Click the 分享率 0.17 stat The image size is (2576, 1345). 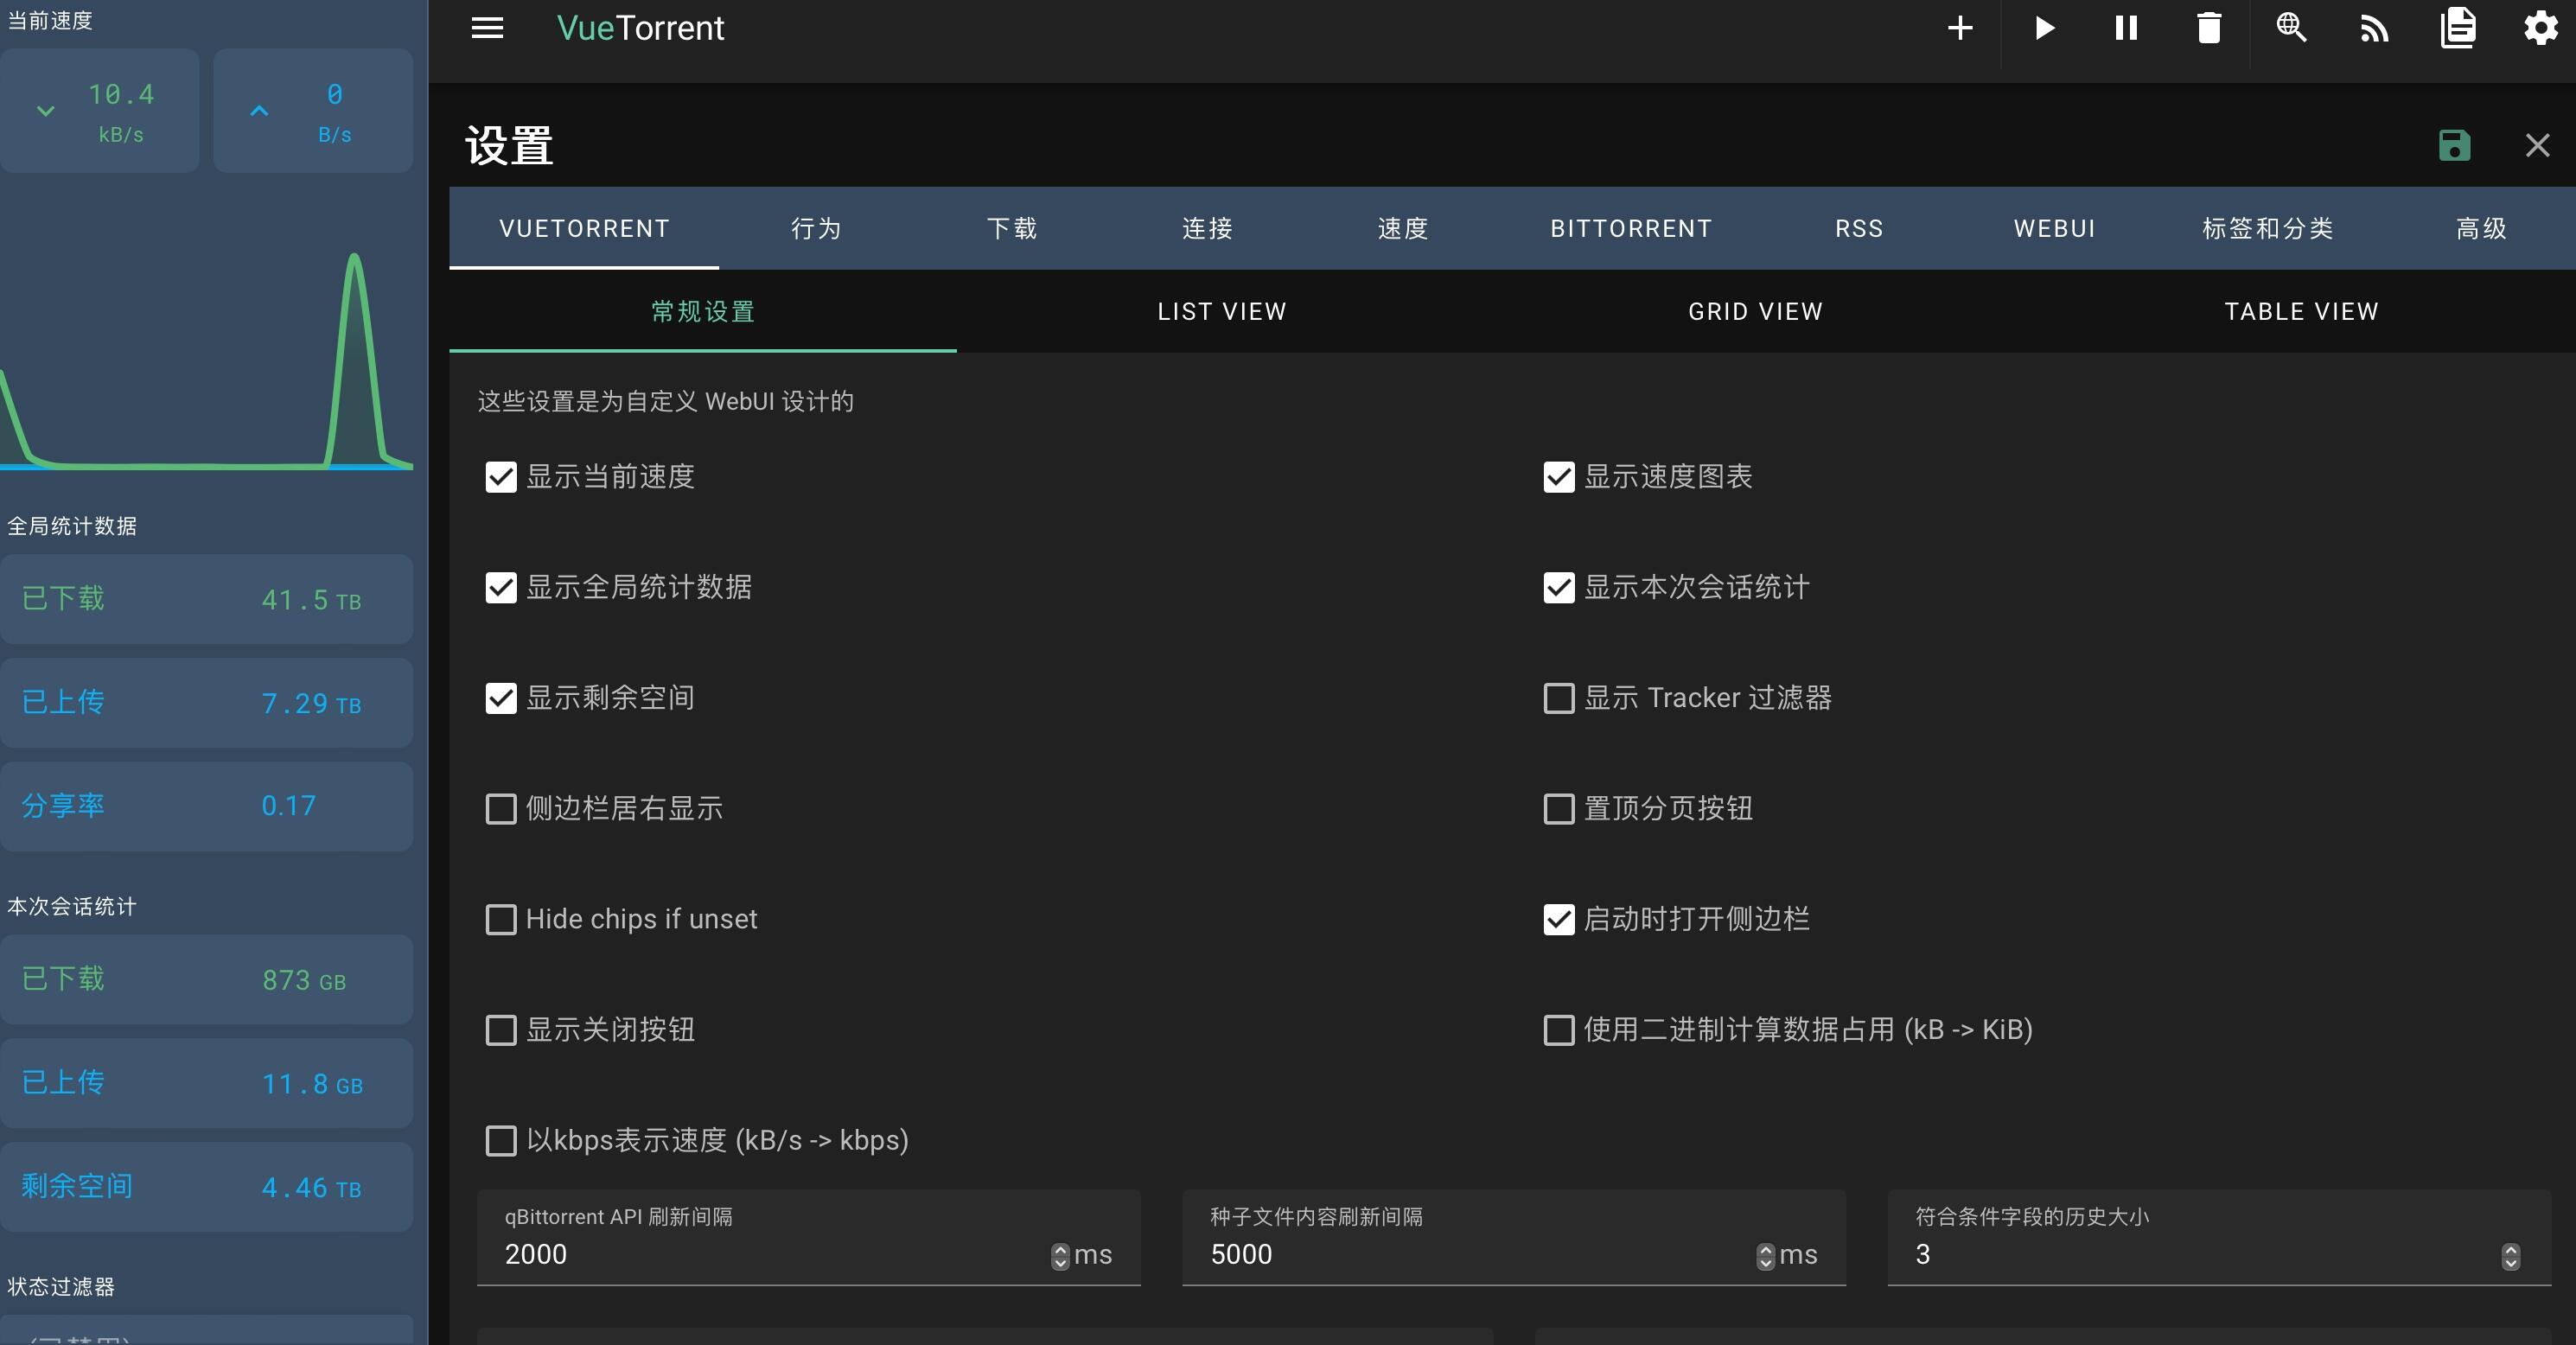click(206, 806)
